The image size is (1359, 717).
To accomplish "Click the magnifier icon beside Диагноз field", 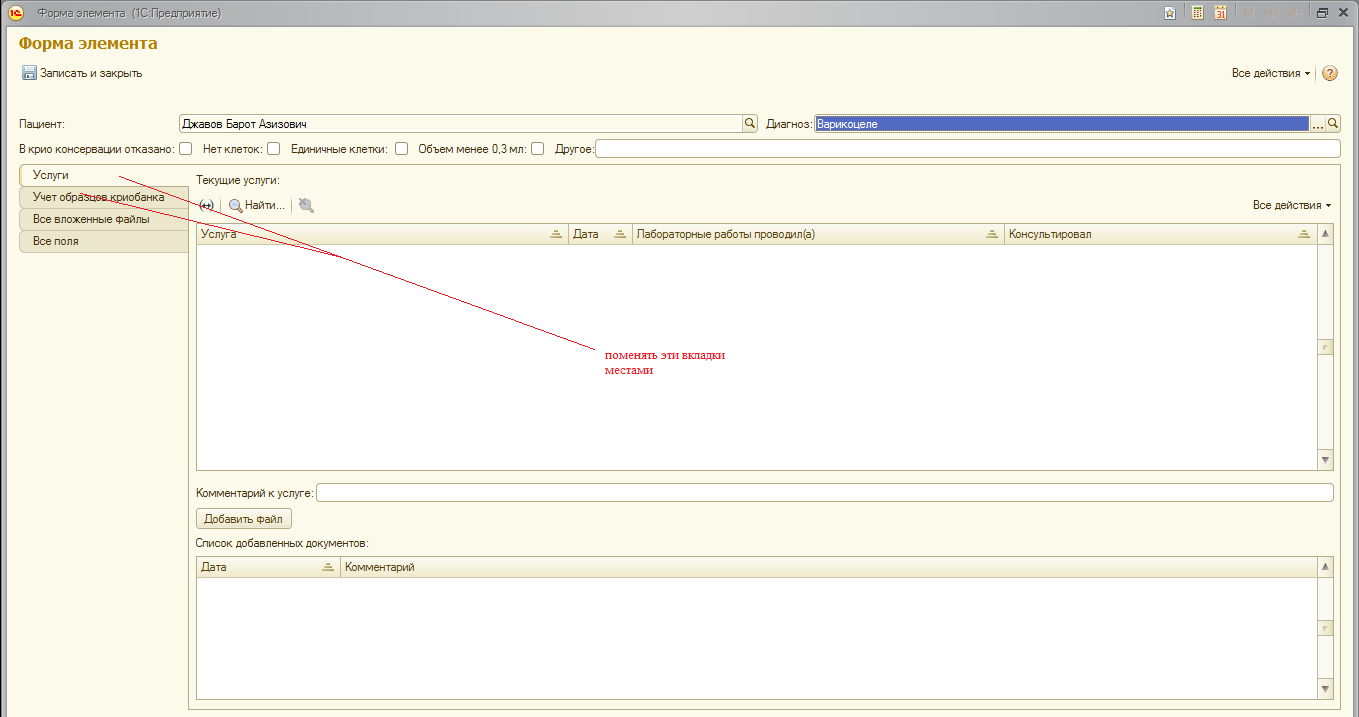I will point(1333,124).
